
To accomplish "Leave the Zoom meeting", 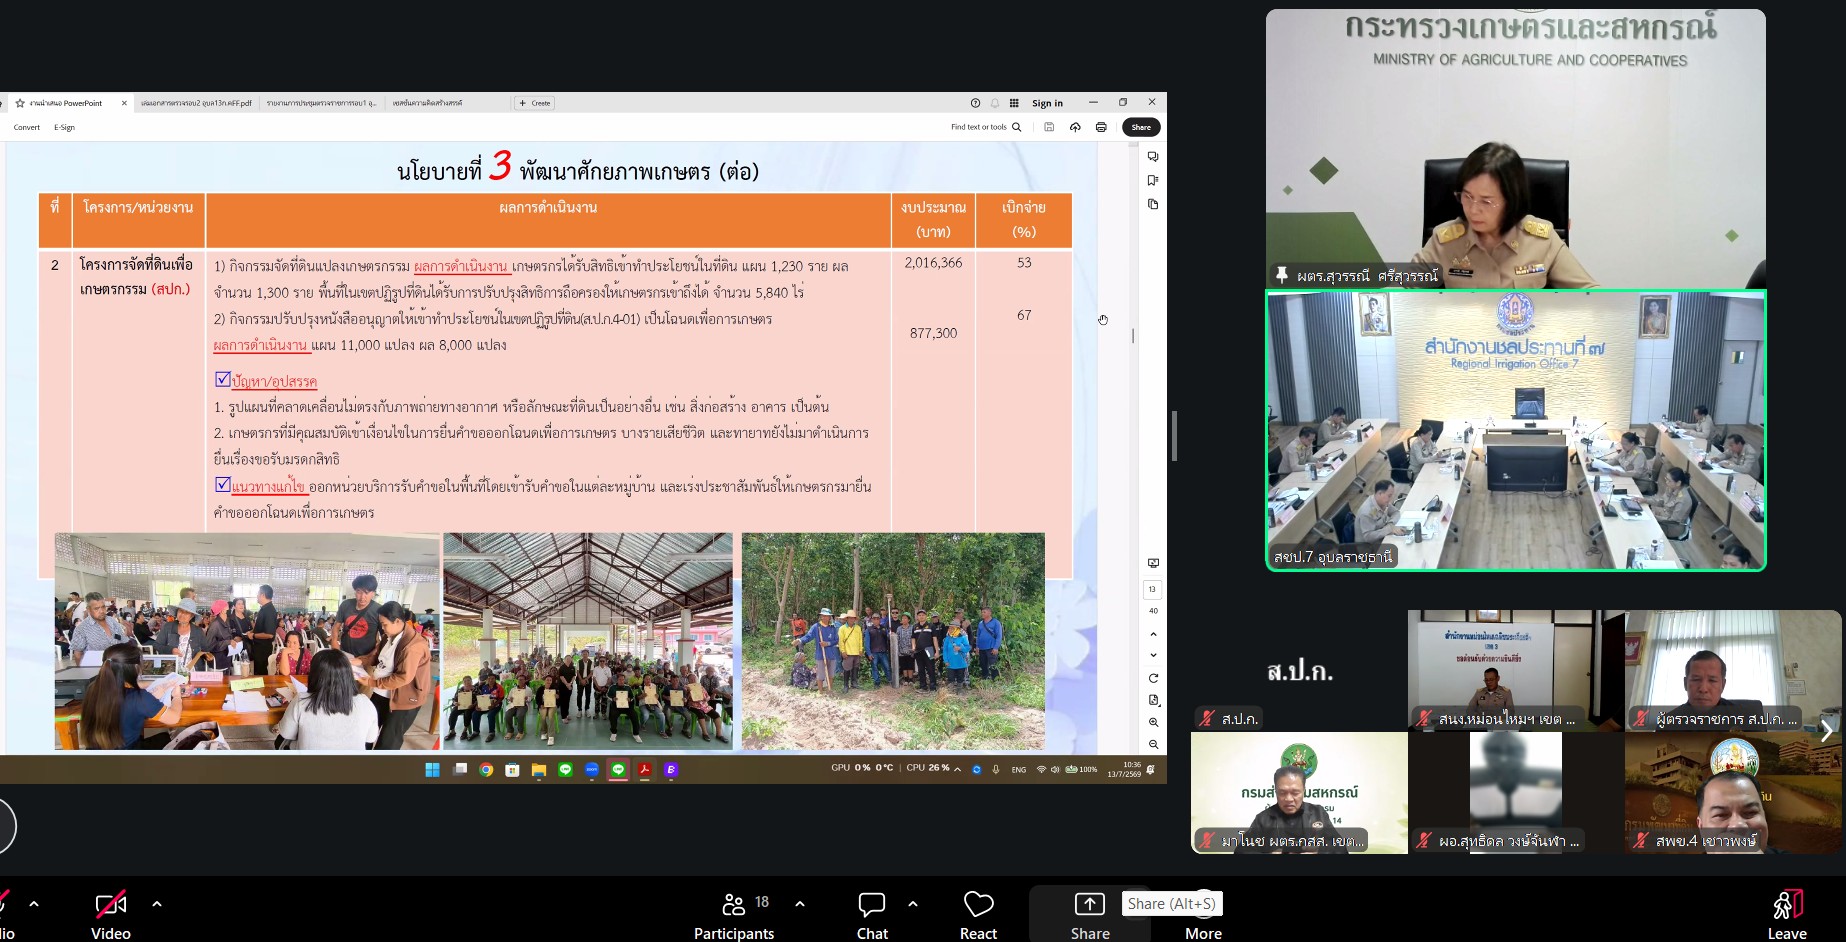I will (x=1787, y=915).
